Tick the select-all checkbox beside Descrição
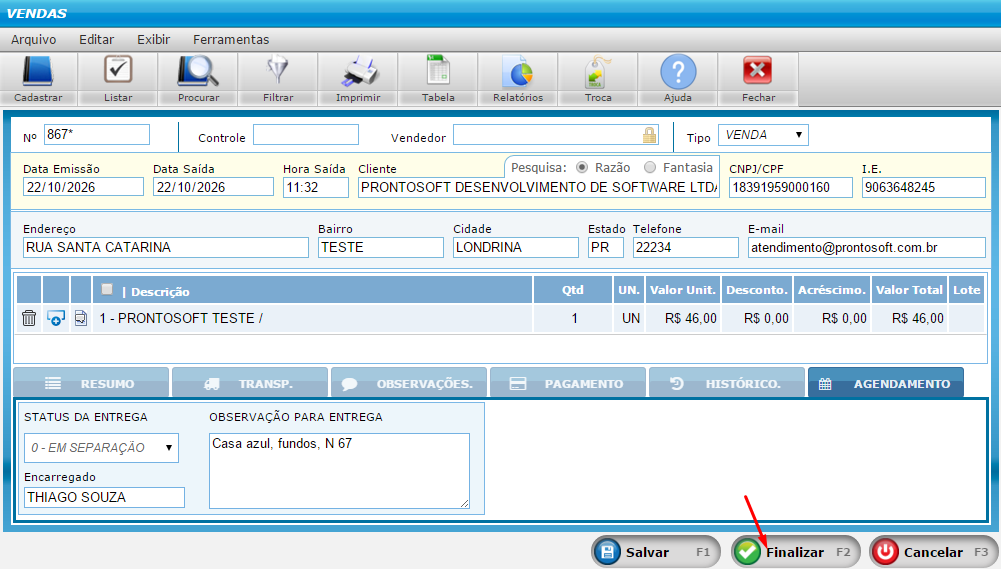The image size is (1001, 569). [x=107, y=290]
